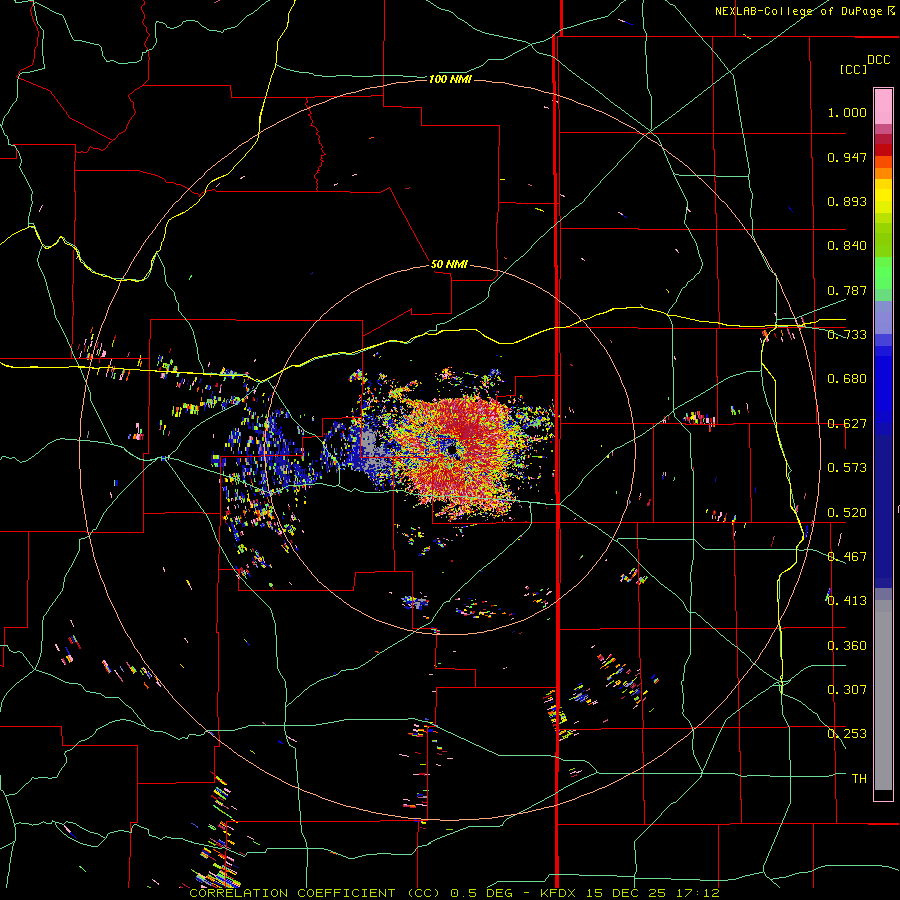The height and width of the screenshot is (900, 900).
Task: Click the DCC legend title
Action: [878, 60]
